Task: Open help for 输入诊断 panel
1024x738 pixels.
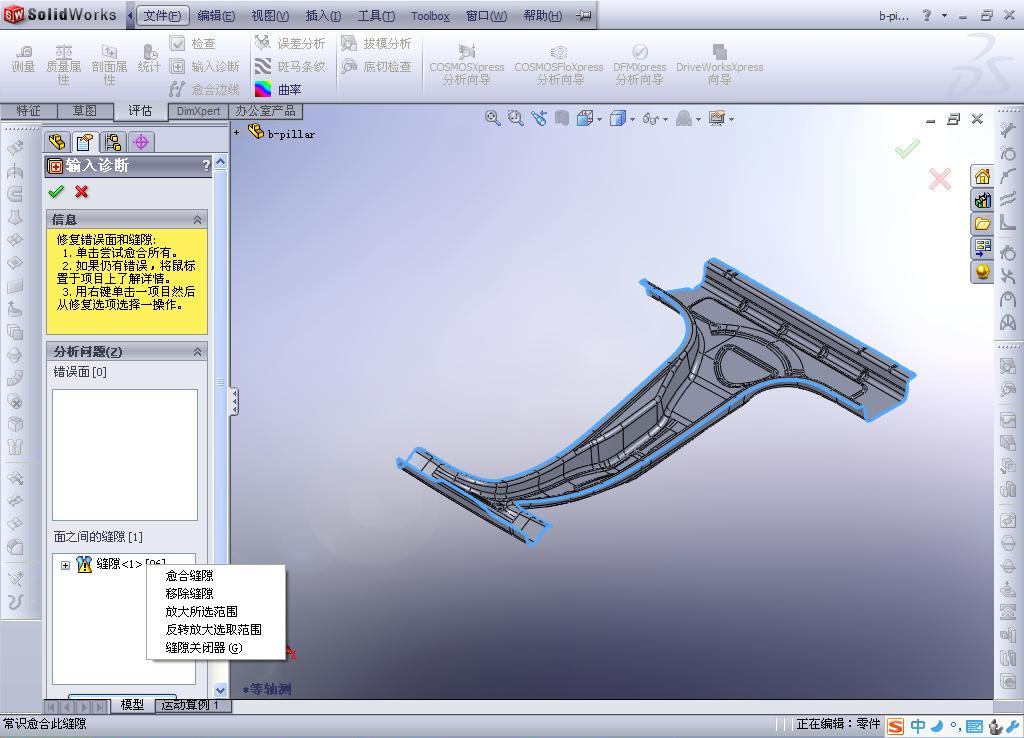Action: (206, 165)
